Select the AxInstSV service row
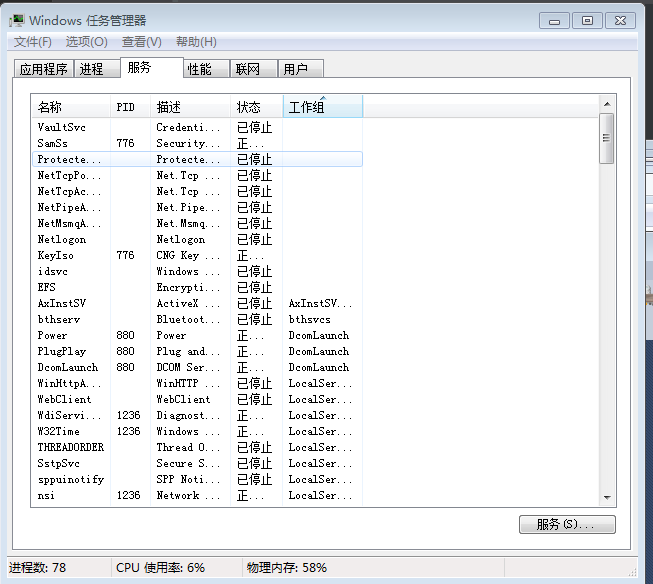 click(x=197, y=303)
